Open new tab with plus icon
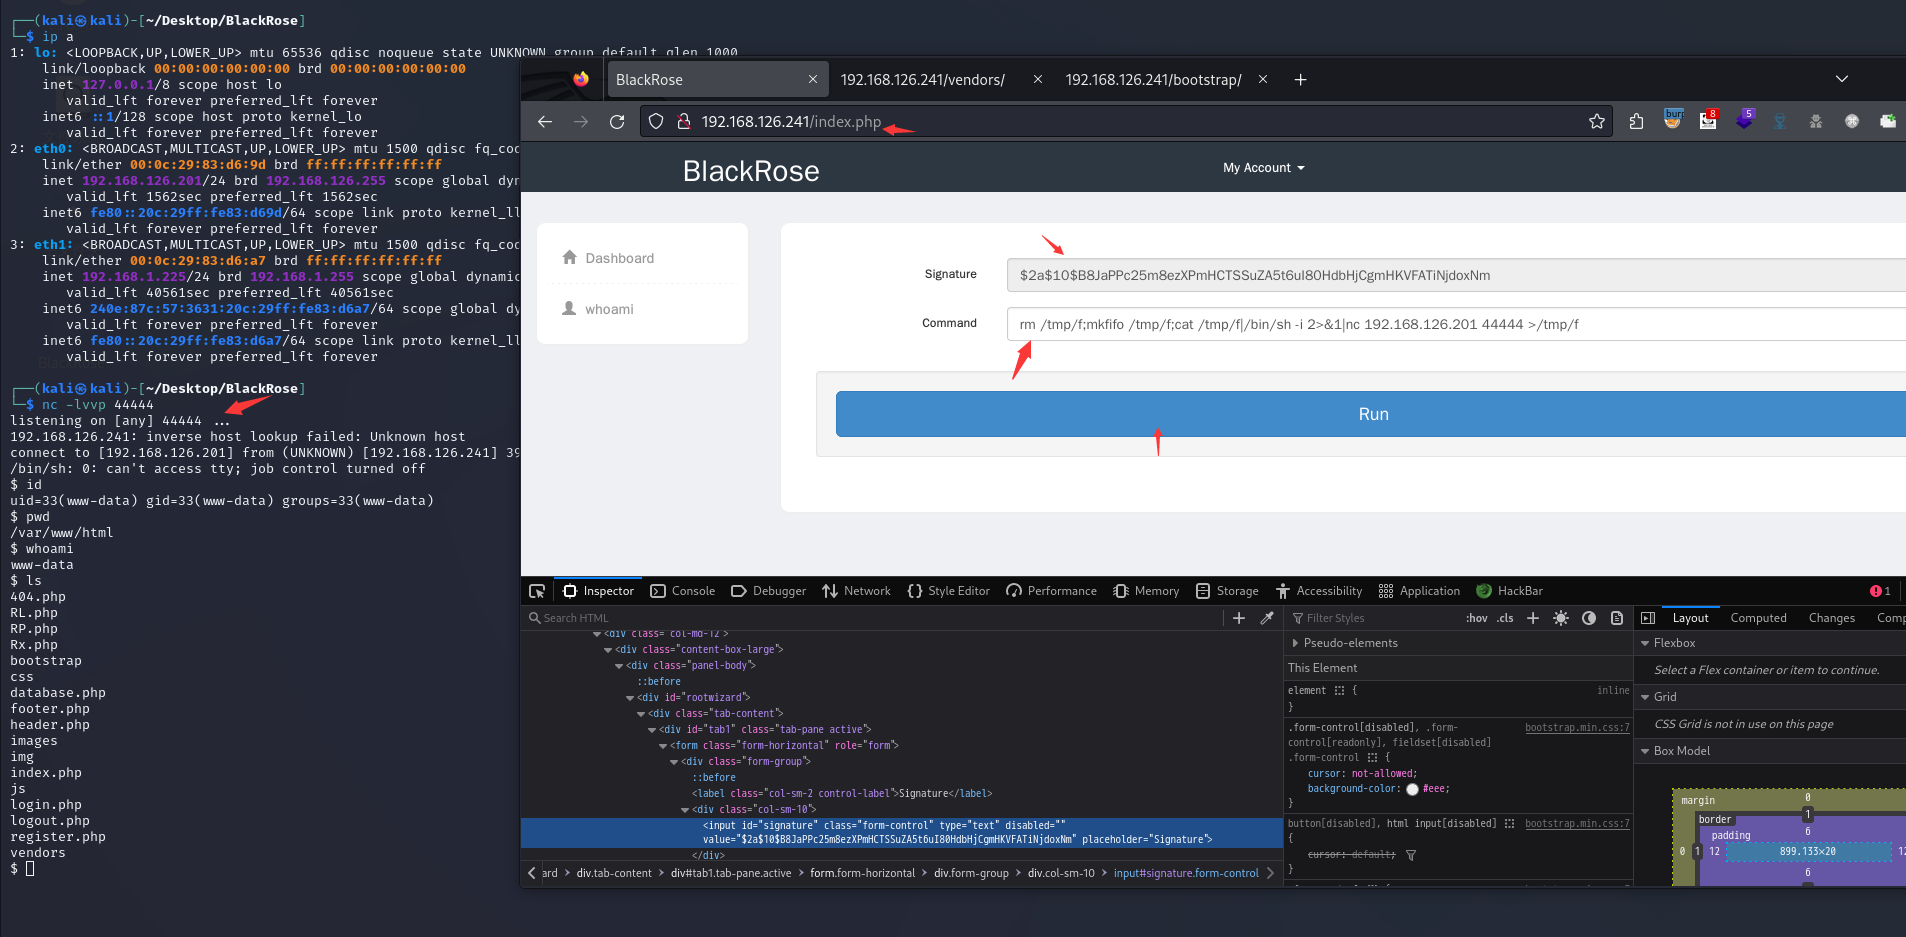The width and height of the screenshot is (1906, 937). [x=1300, y=79]
